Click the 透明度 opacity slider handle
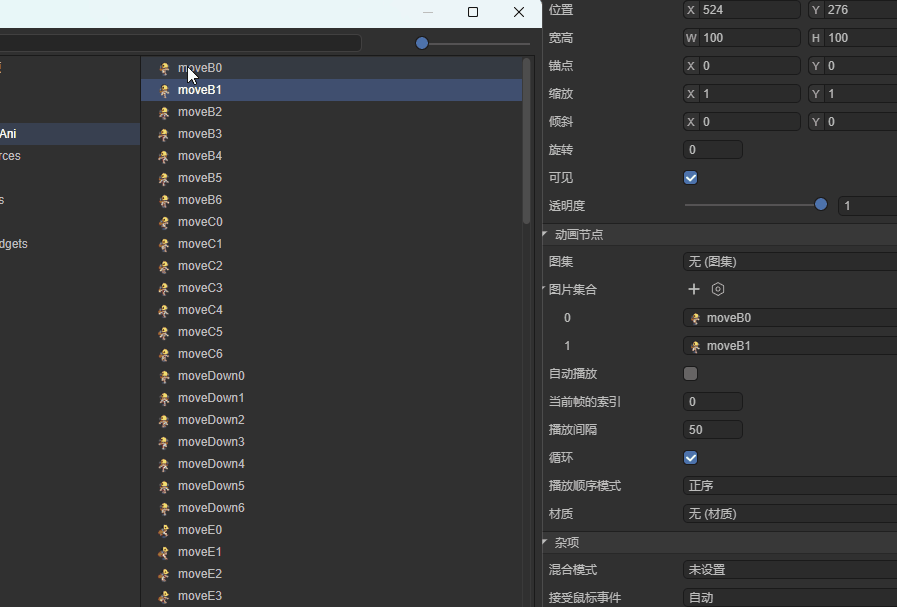 821,204
